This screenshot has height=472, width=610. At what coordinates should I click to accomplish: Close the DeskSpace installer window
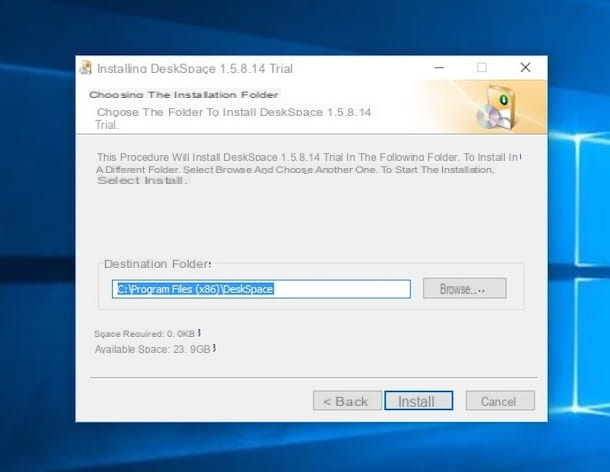click(x=525, y=68)
